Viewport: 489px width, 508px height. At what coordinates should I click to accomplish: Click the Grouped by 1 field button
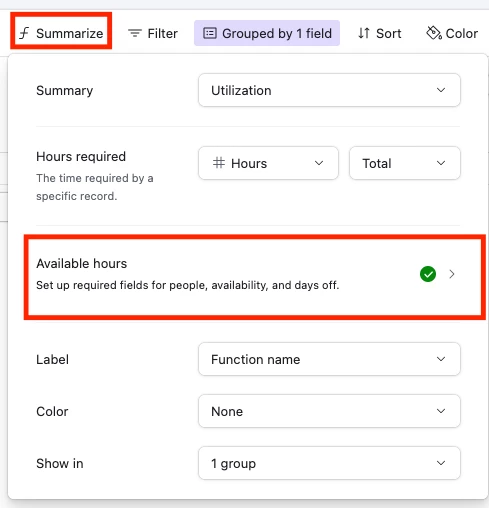[267, 33]
